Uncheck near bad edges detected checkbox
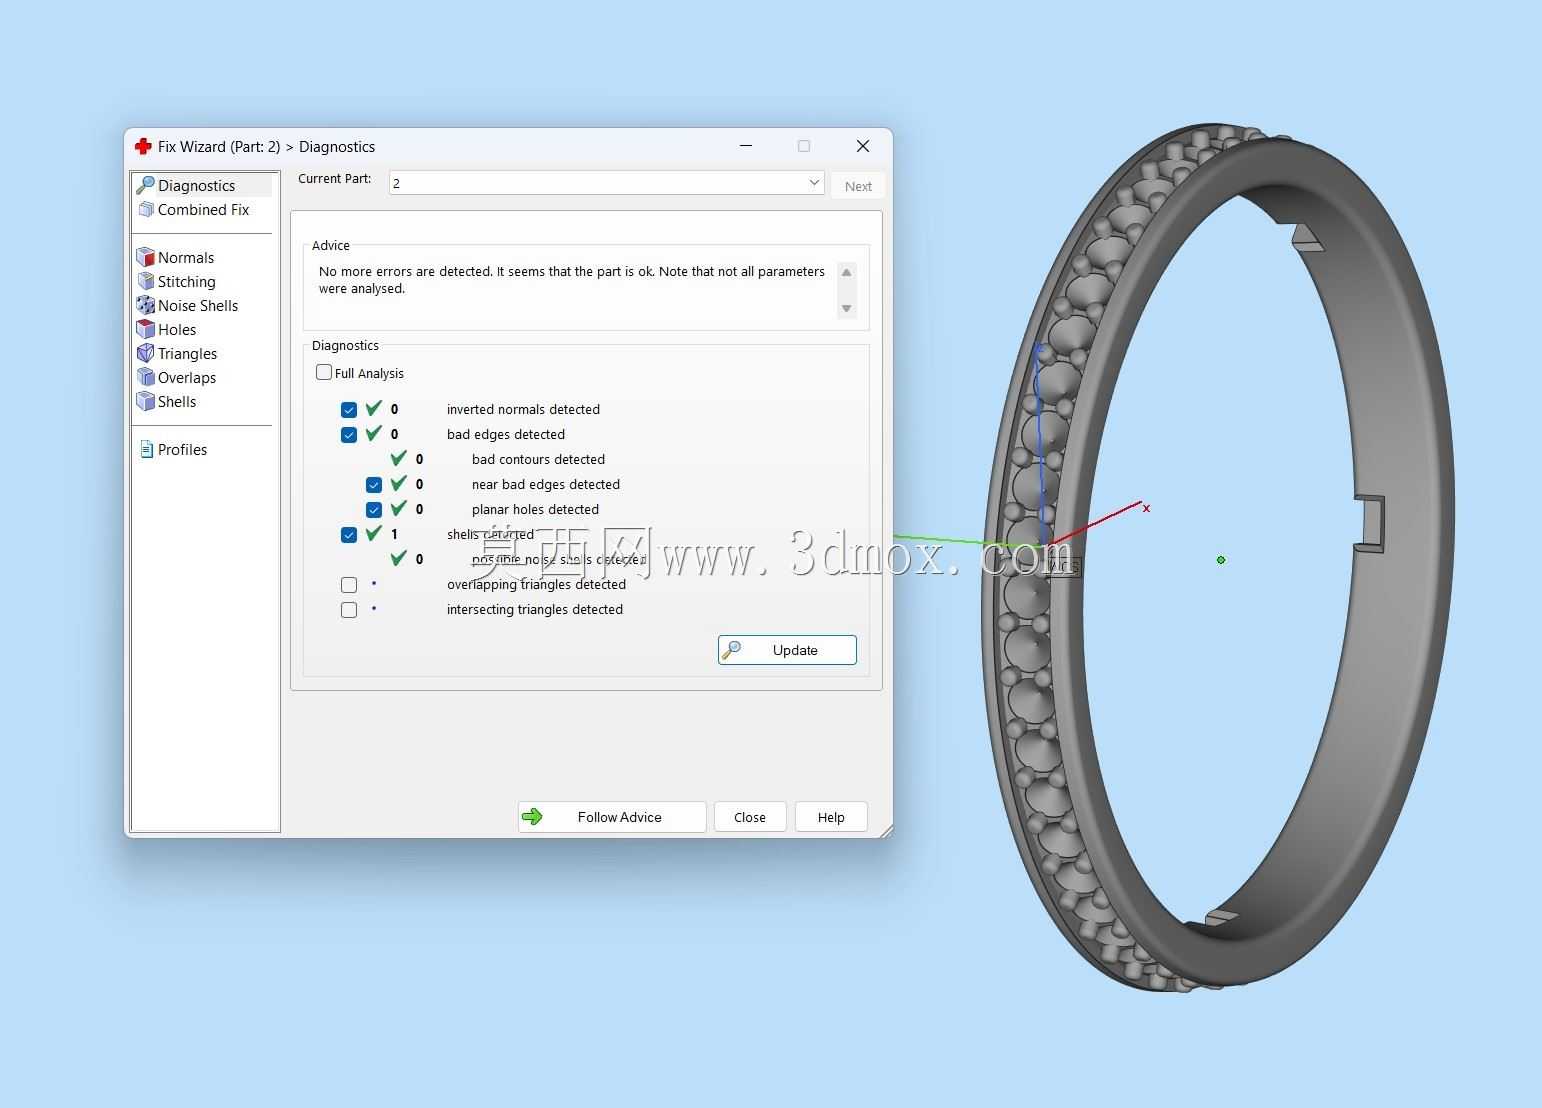The width and height of the screenshot is (1542, 1108). coord(374,485)
